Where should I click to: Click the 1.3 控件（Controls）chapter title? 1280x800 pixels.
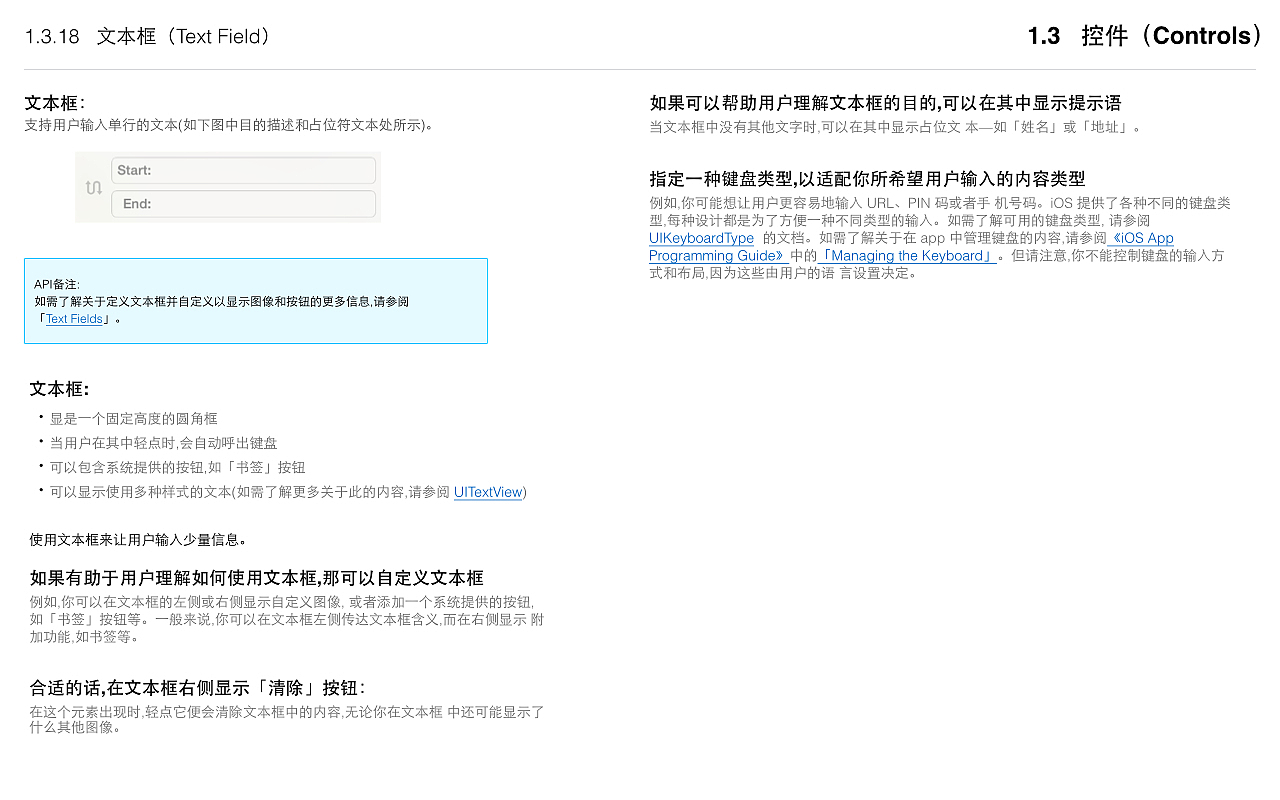1145,36
